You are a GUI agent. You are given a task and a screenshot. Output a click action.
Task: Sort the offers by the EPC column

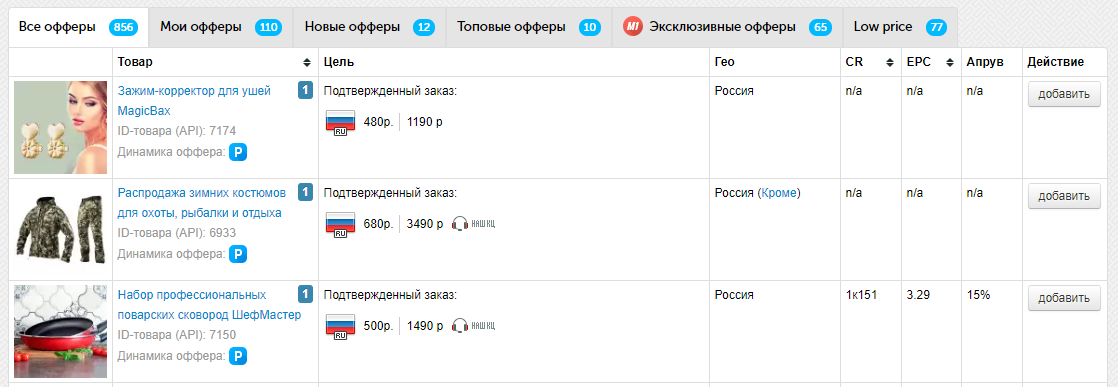950,63
